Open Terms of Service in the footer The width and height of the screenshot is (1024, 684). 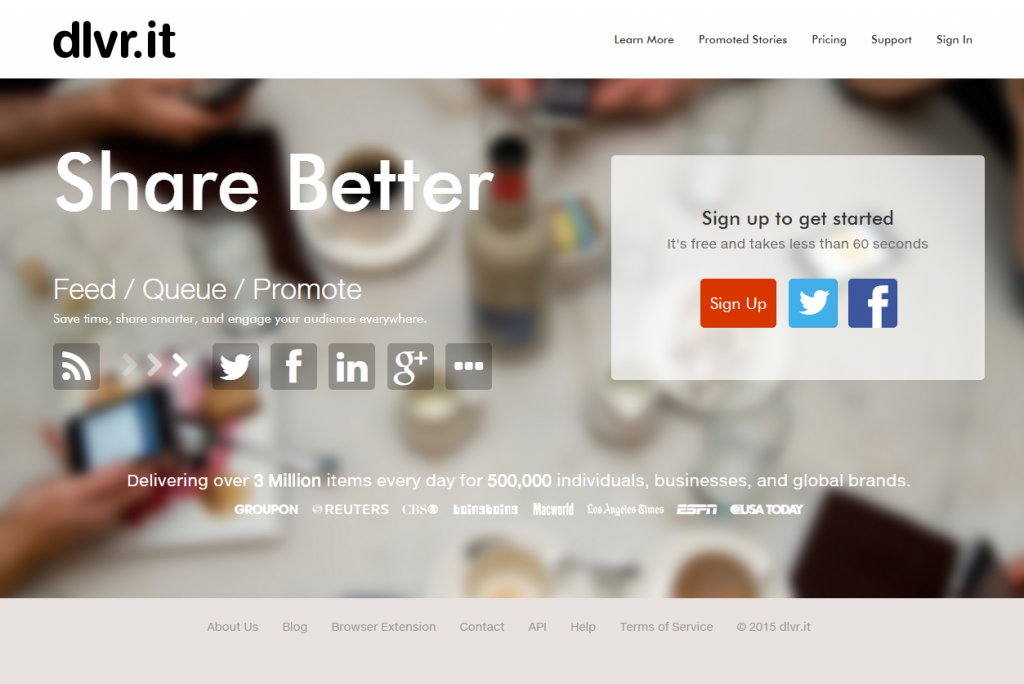(x=666, y=627)
